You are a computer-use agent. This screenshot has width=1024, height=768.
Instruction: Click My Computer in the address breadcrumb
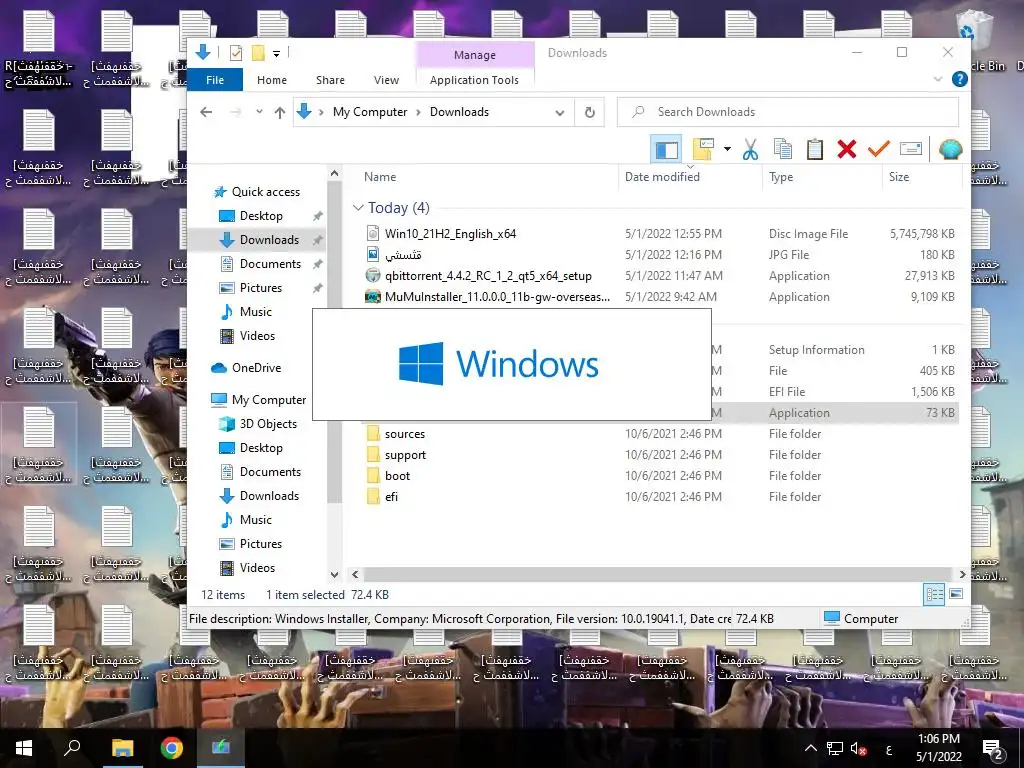370,112
